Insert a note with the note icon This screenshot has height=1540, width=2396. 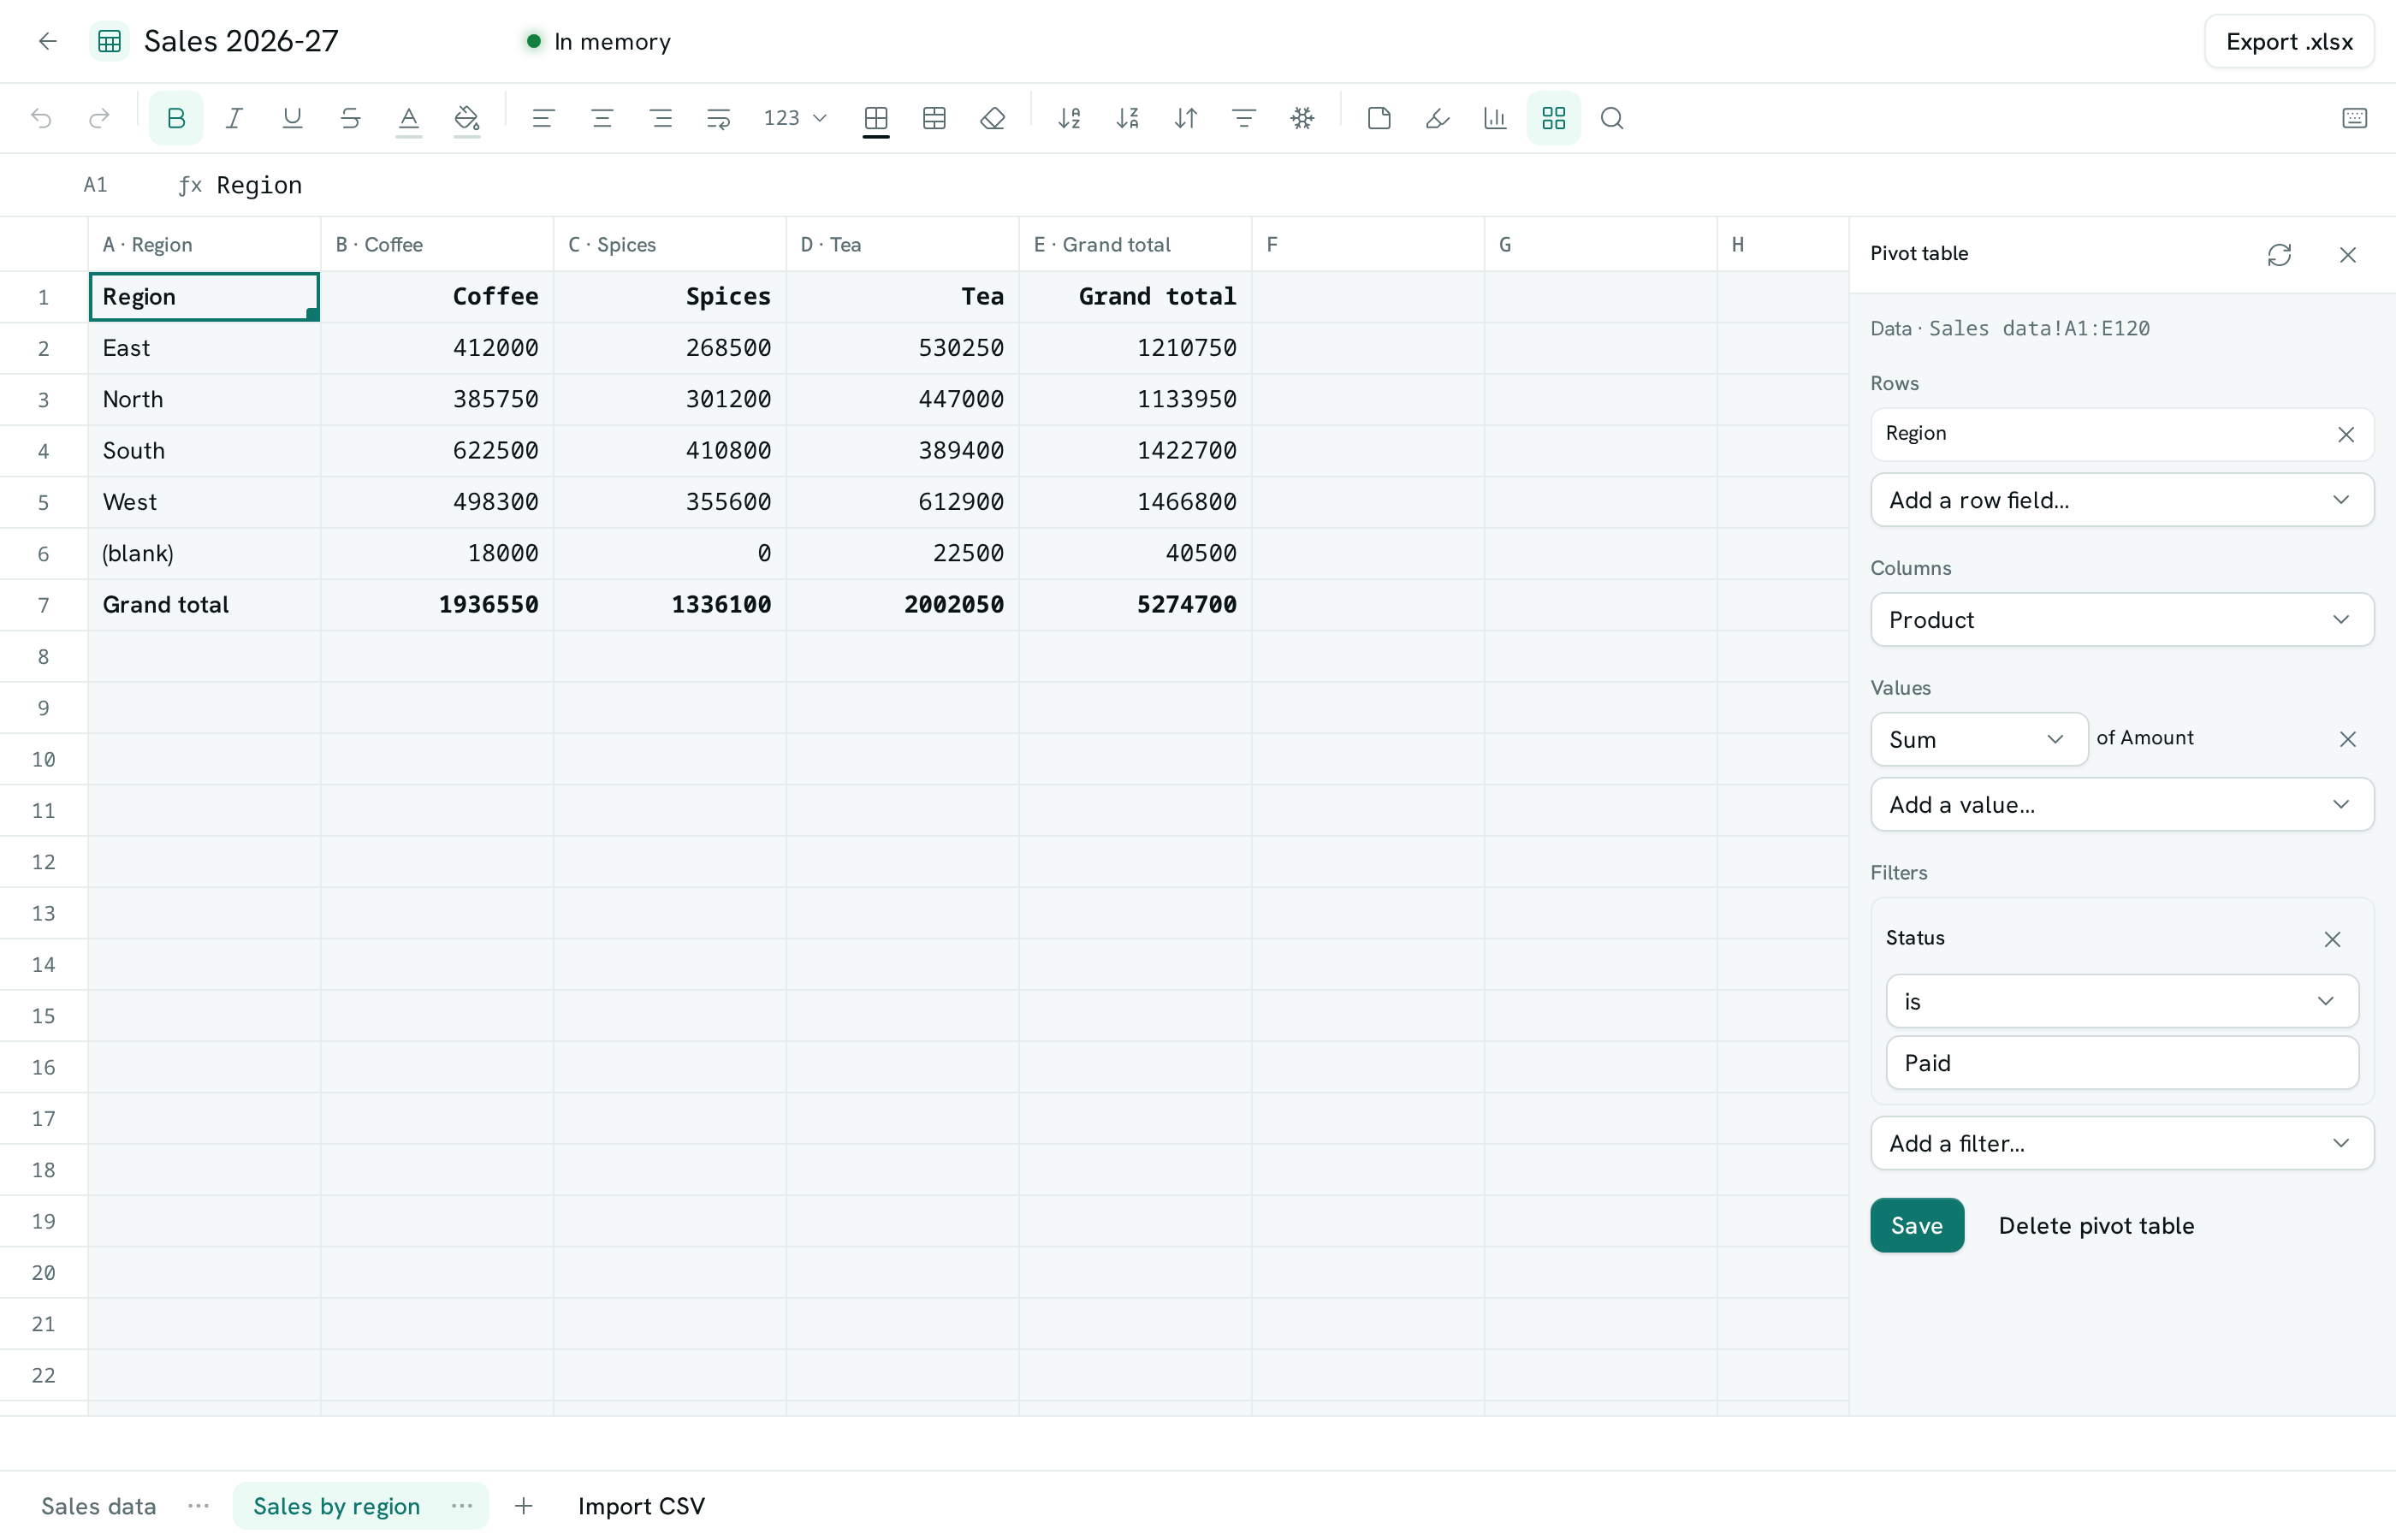(1379, 118)
